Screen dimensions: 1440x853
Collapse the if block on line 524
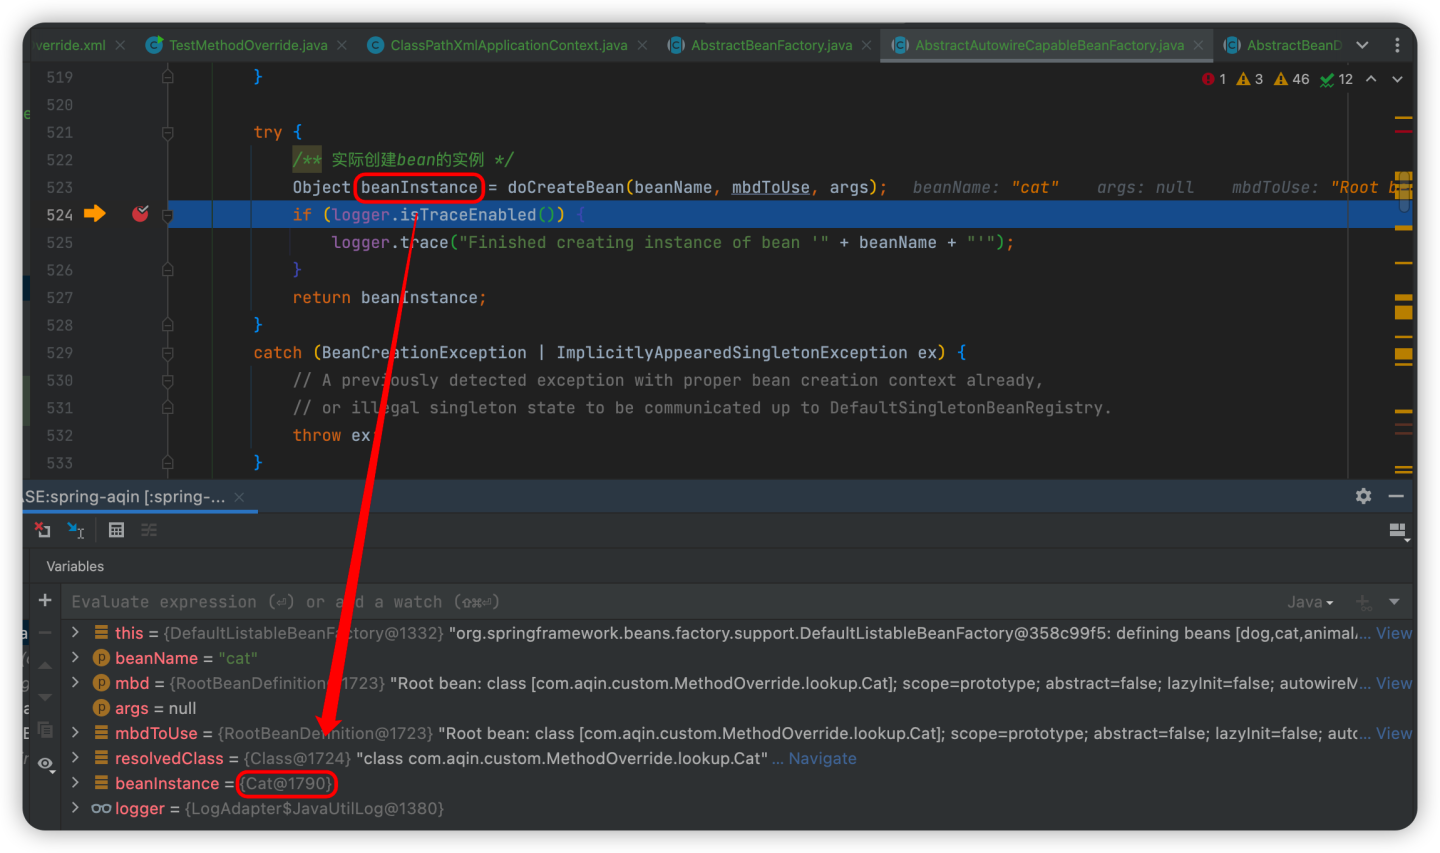pos(168,215)
